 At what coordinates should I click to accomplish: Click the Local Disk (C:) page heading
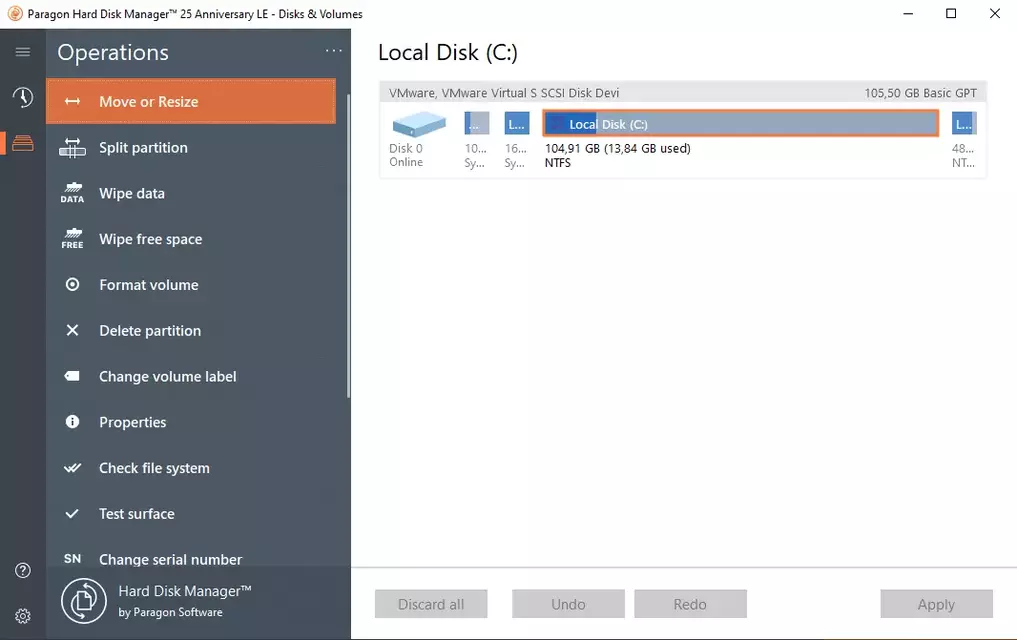[448, 53]
